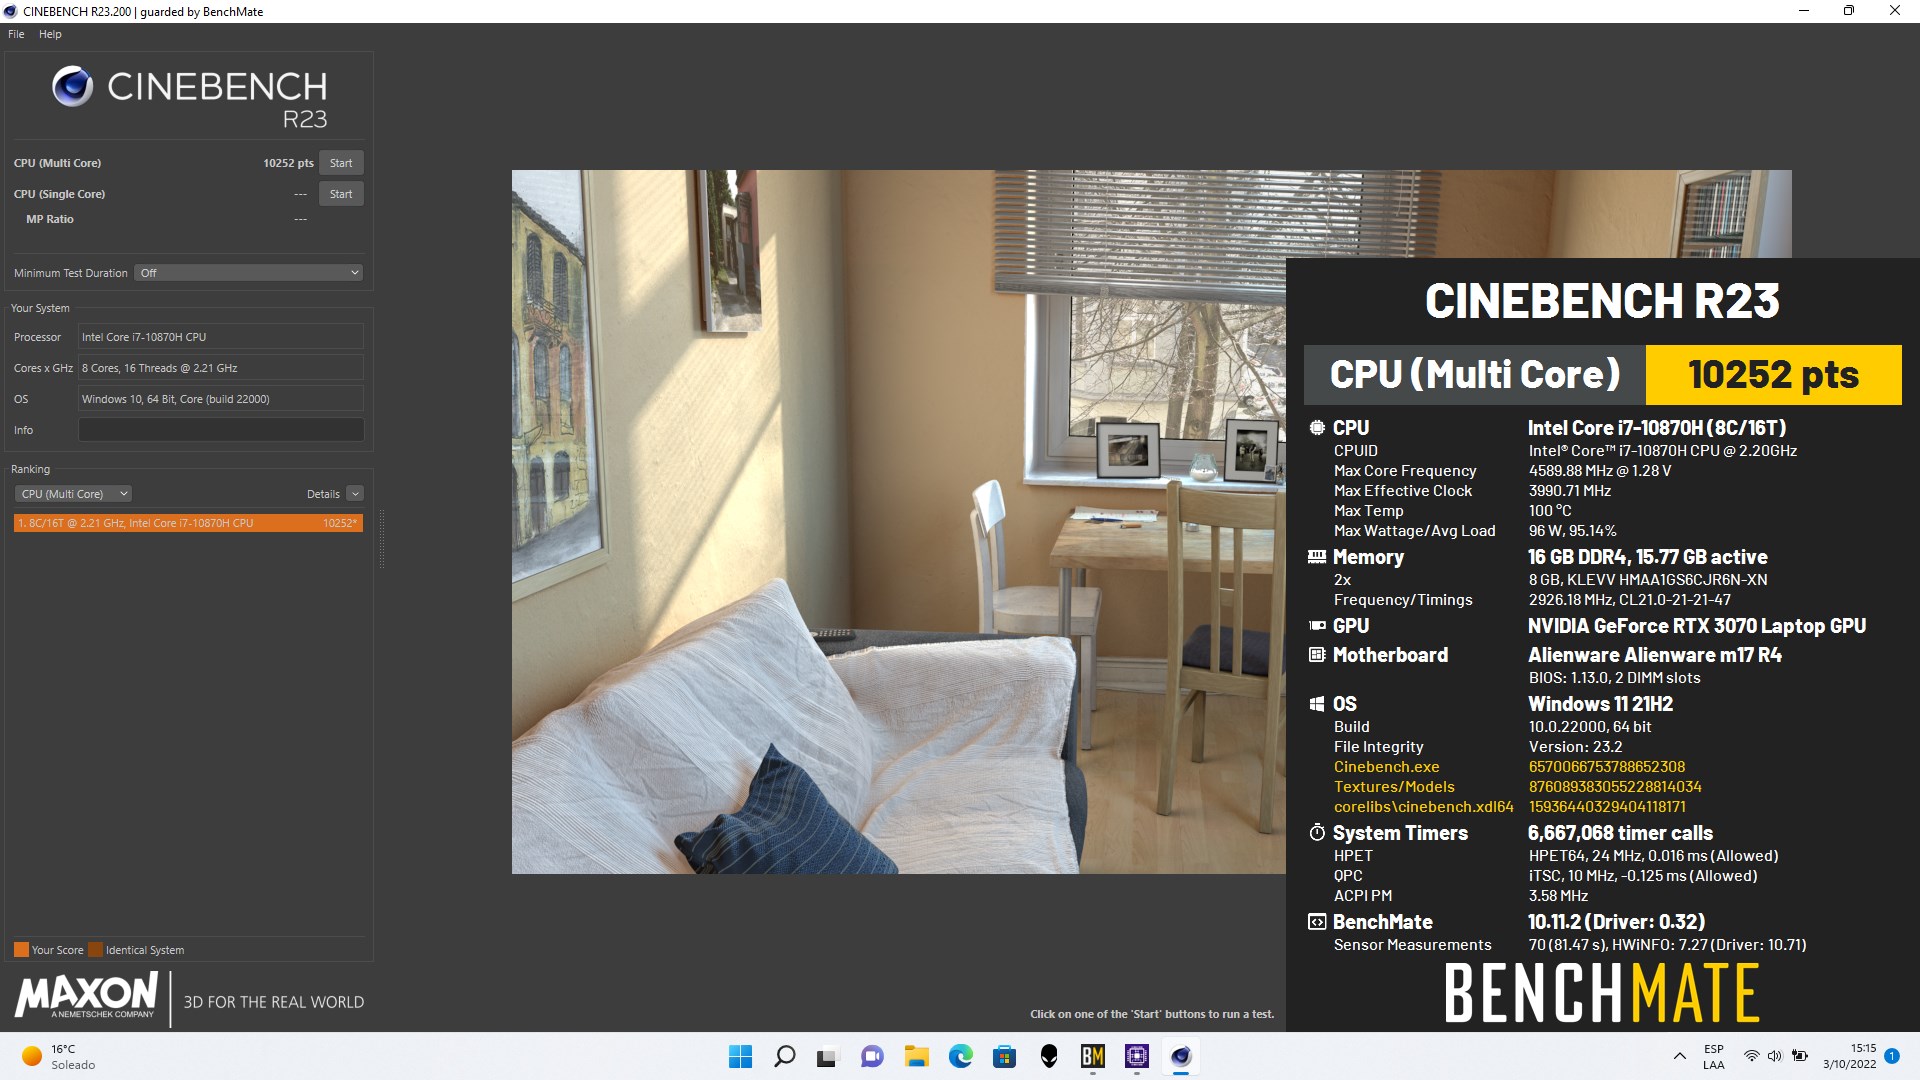Open the Chat app on the taskbar

872,1056
